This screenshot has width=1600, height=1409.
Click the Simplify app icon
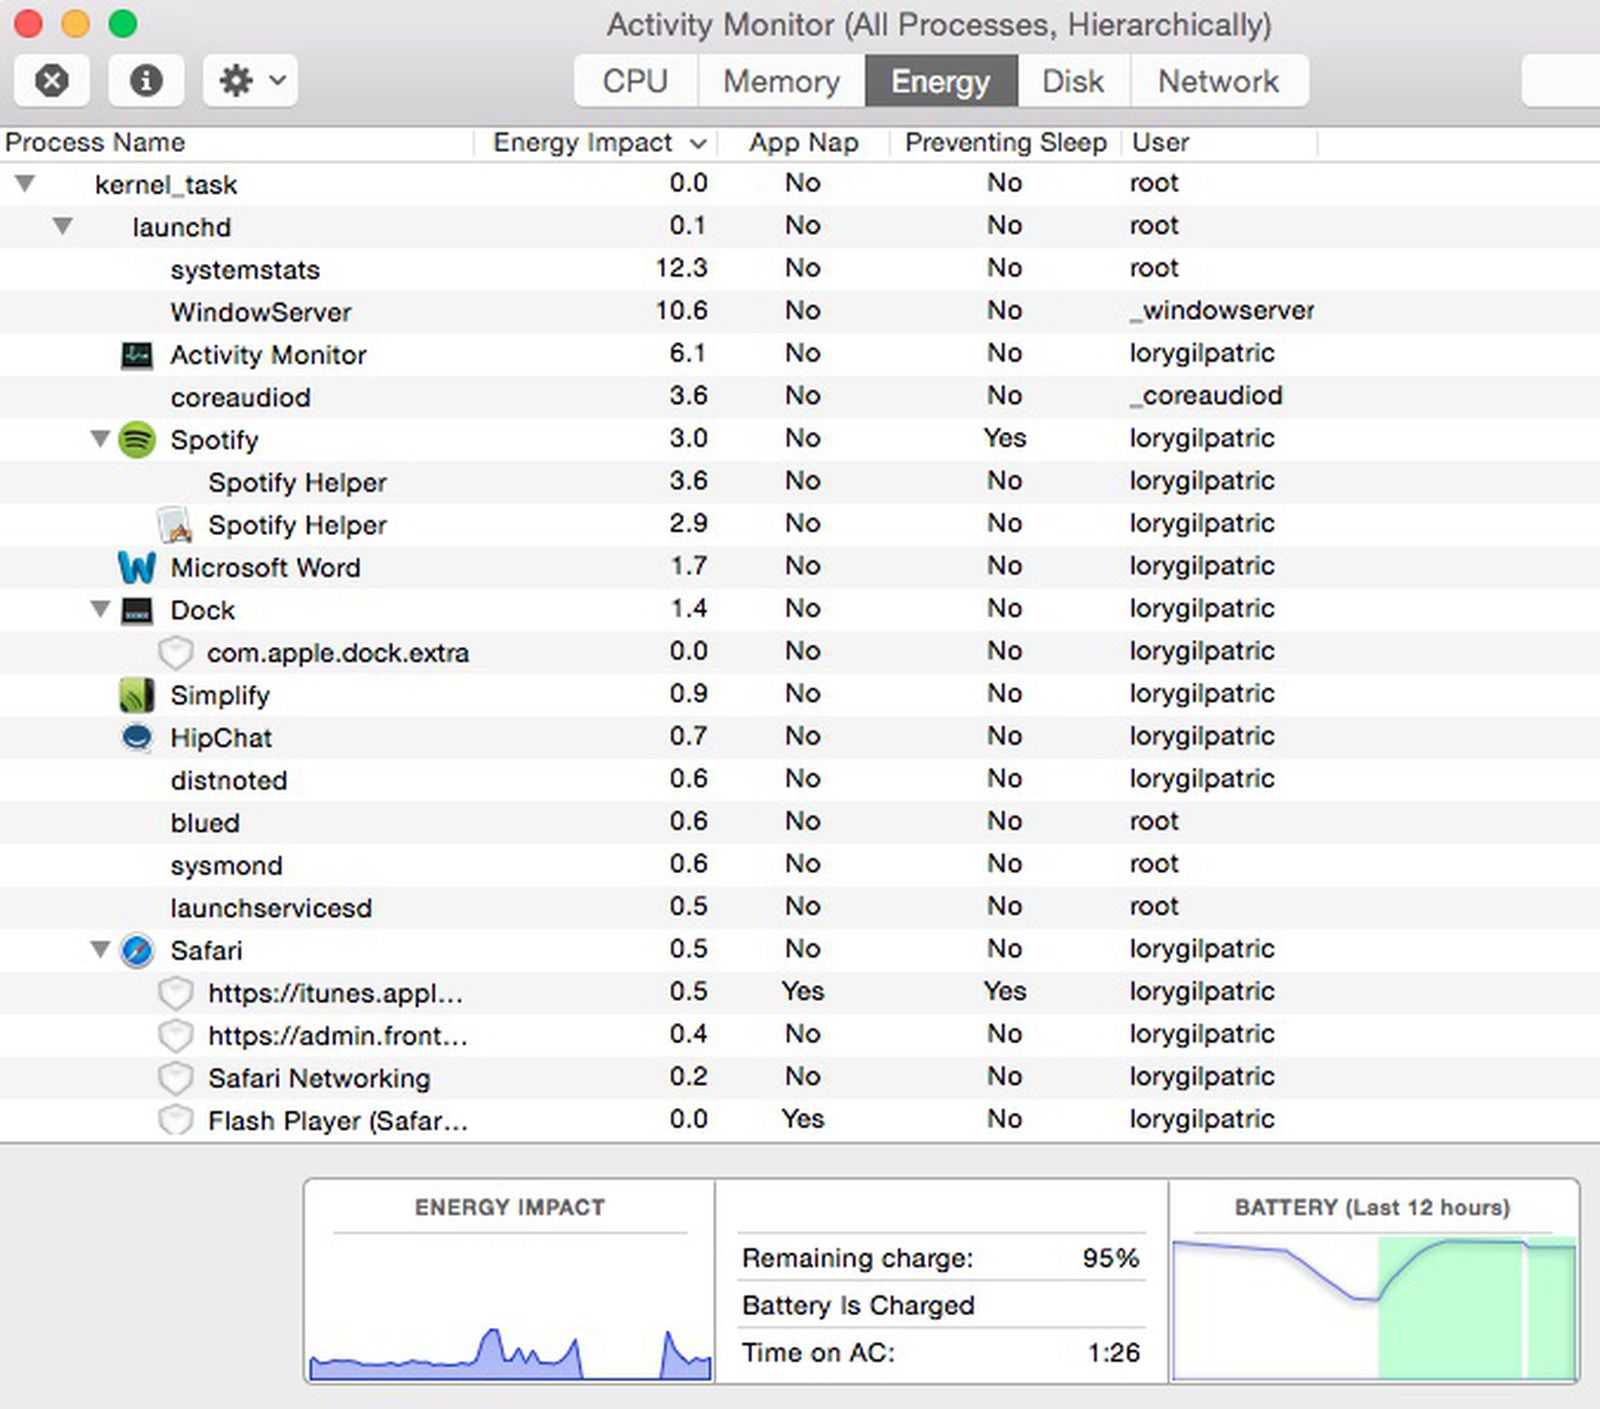(137, 695)
